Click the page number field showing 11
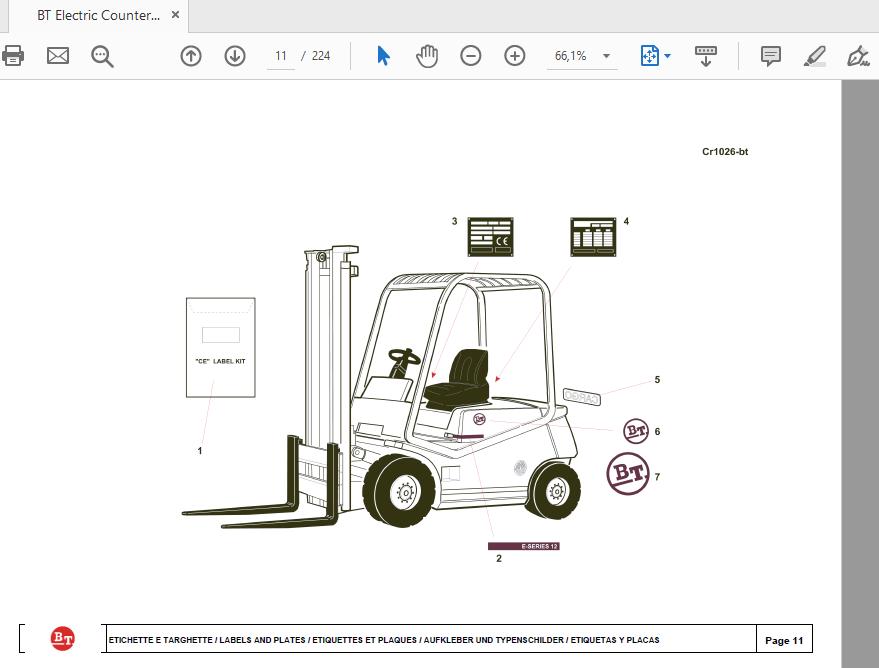Screen dimensions: 879x668 [x=281, y=56]
